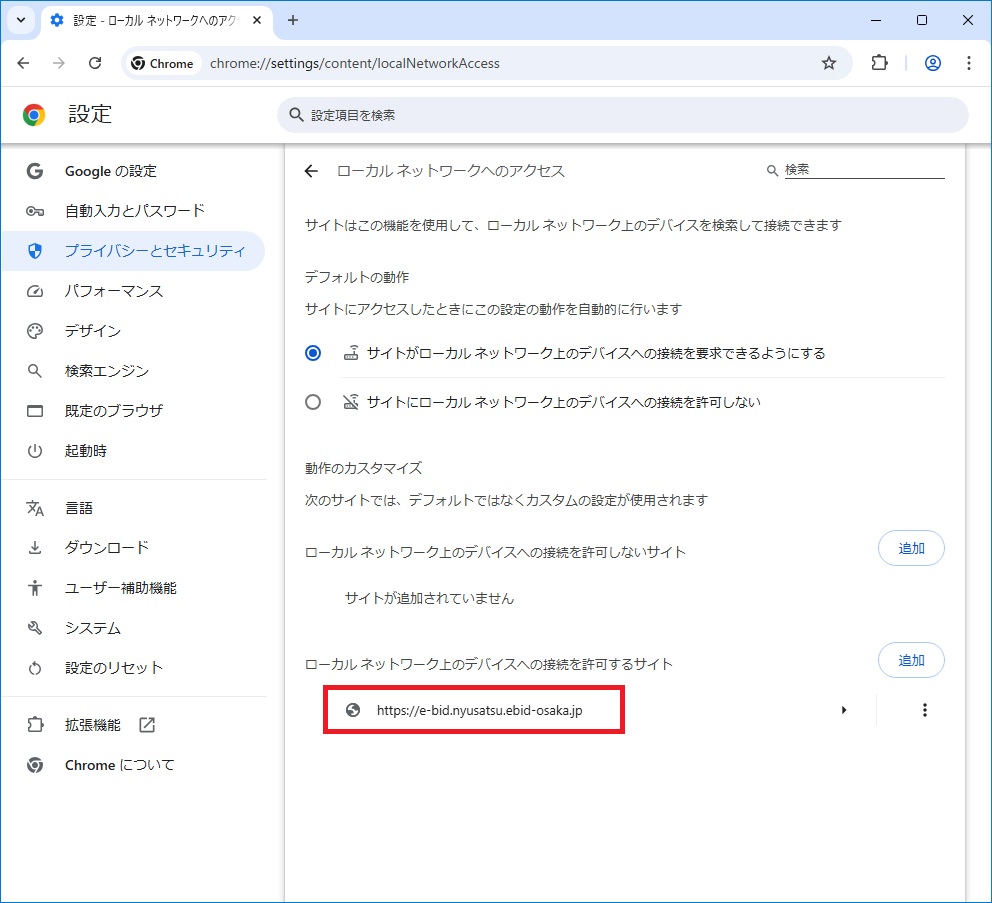Select radio to block local network device connections
Viewport: 992px width, 903px height.
tap(313, 402)
